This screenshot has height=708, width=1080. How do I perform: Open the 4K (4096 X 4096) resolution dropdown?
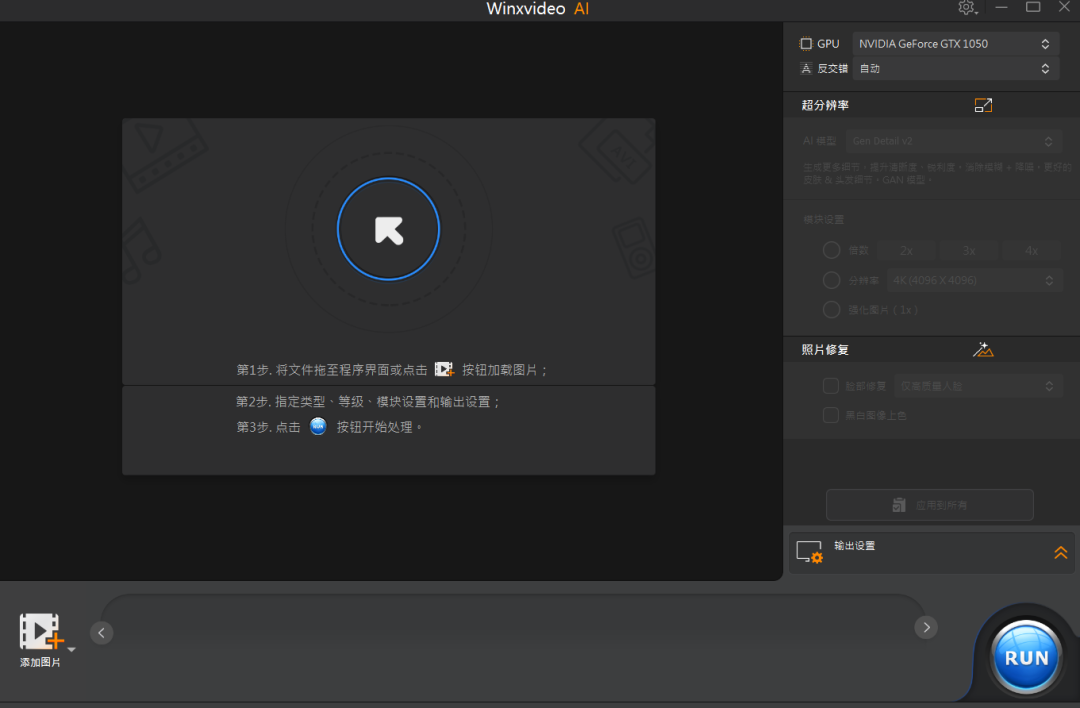coord(973,280)
